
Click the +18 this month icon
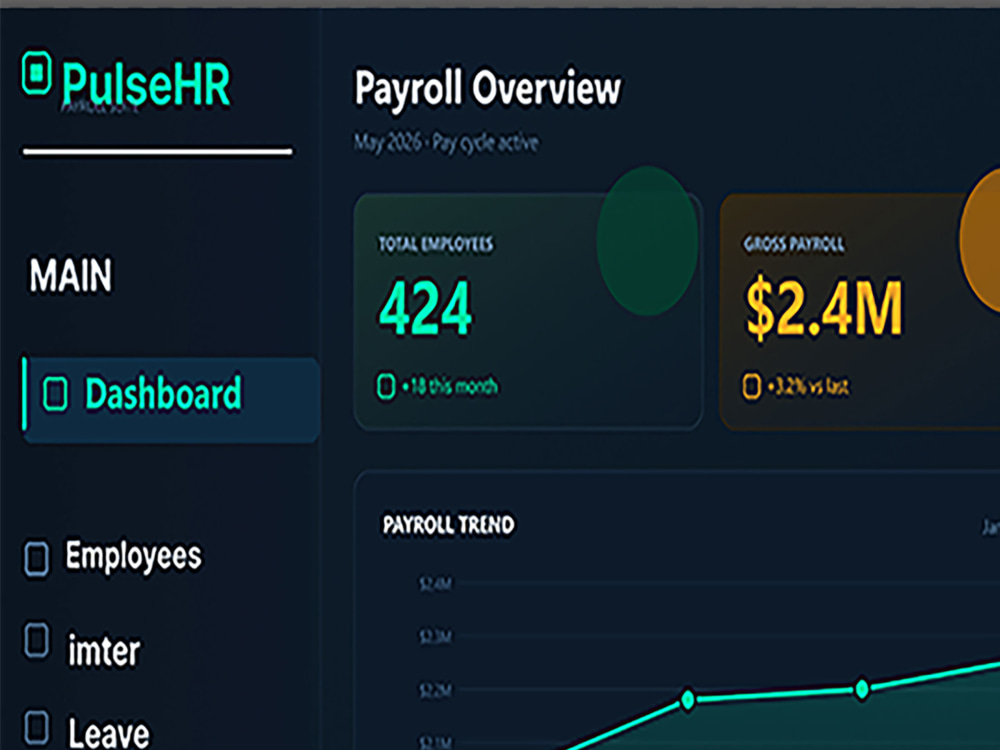386,386
